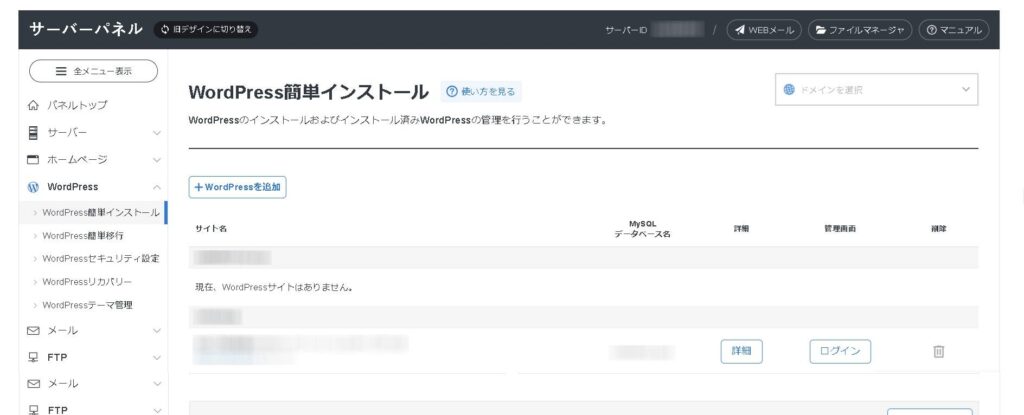Screen dimensions: 1024x415
Task: Open WordPress簡単移行 in the sidebar
Action: pyautogui.click(x=82, y=235)
